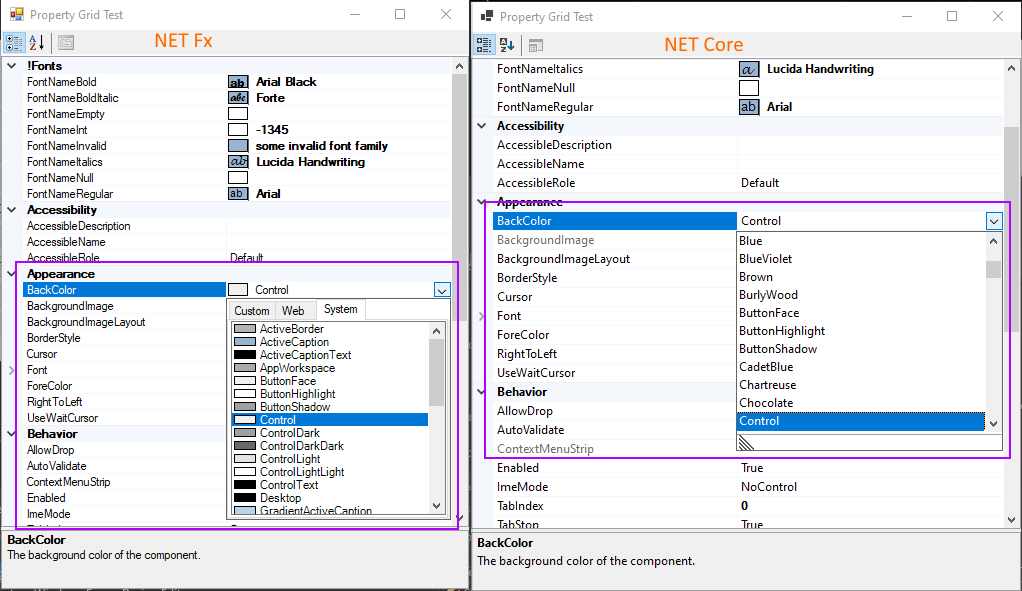This screenshot has height=591, width=1022.
Task: Choose ControlText system color
Action: point(330,485)
